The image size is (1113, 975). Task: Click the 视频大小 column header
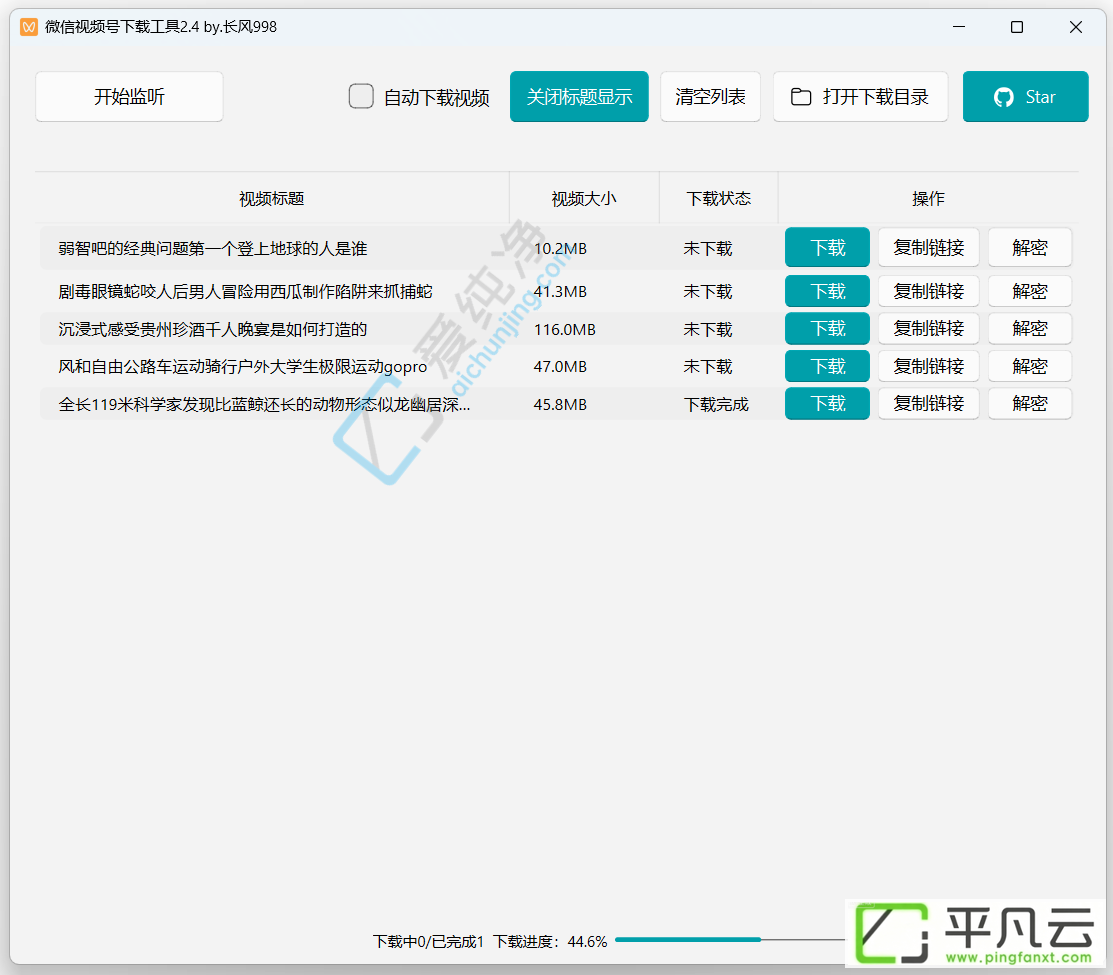click(584, 199)
